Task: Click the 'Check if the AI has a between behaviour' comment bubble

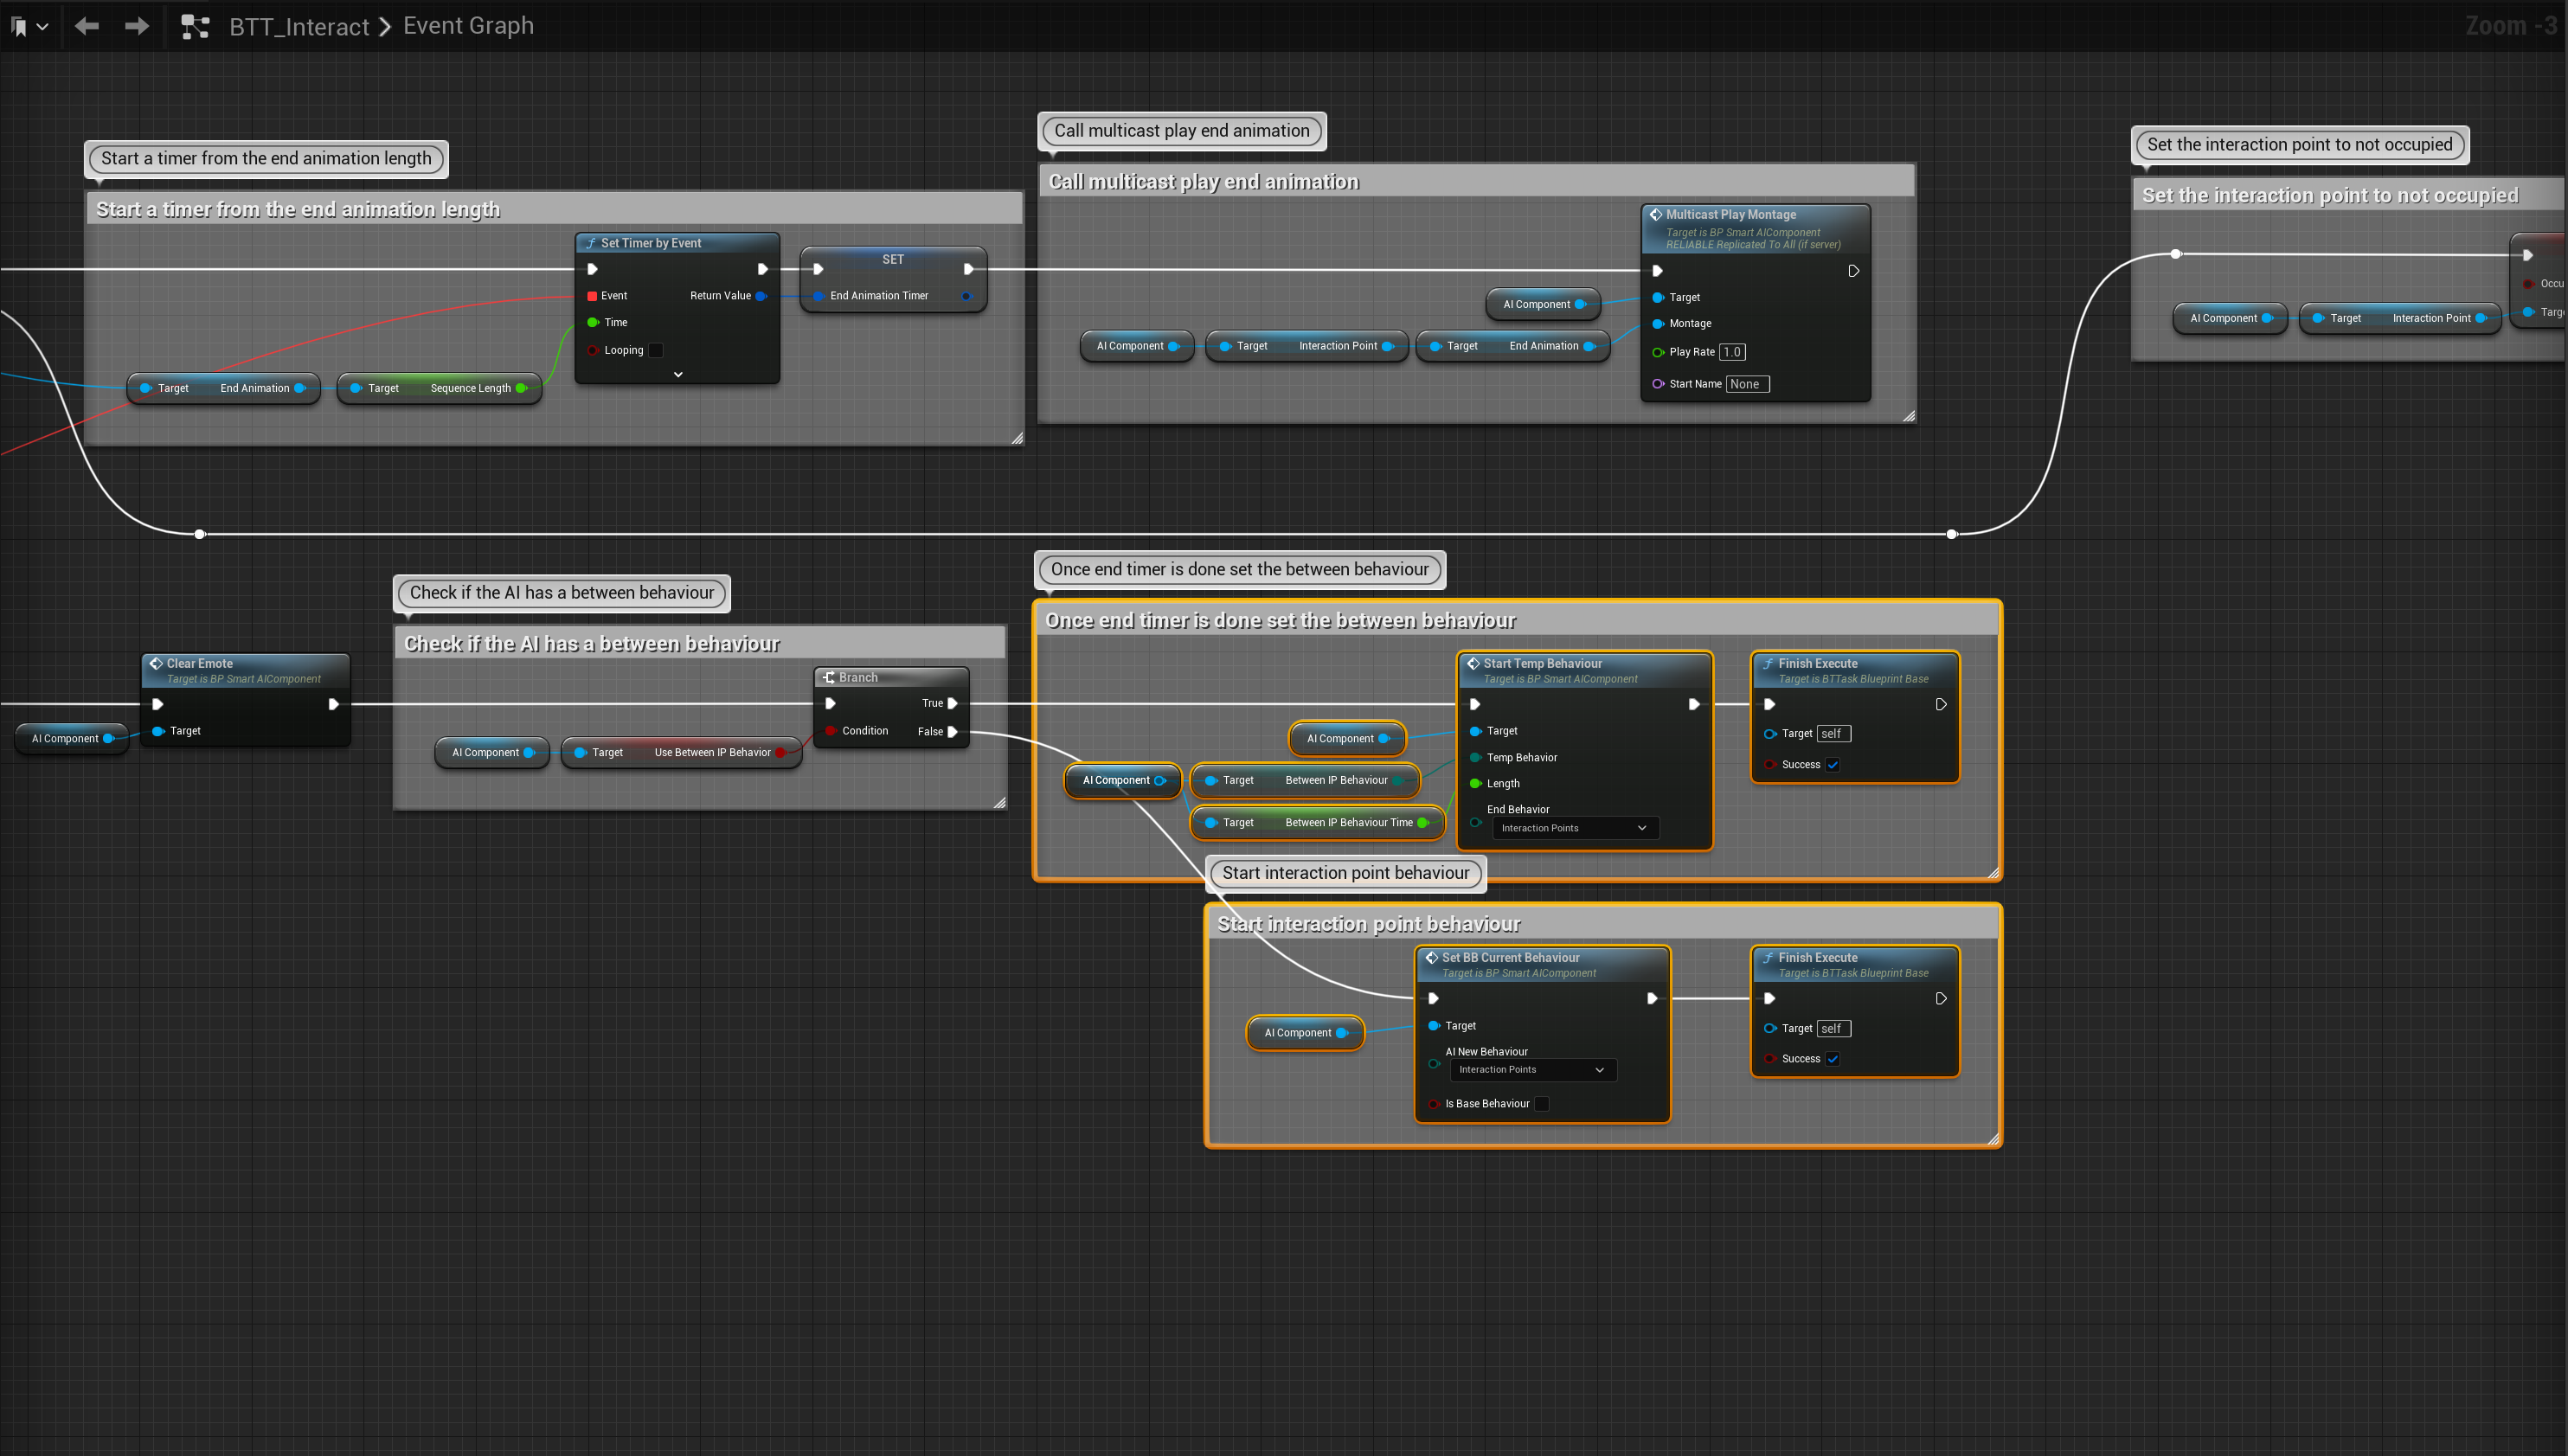Action: pos(561,593)
